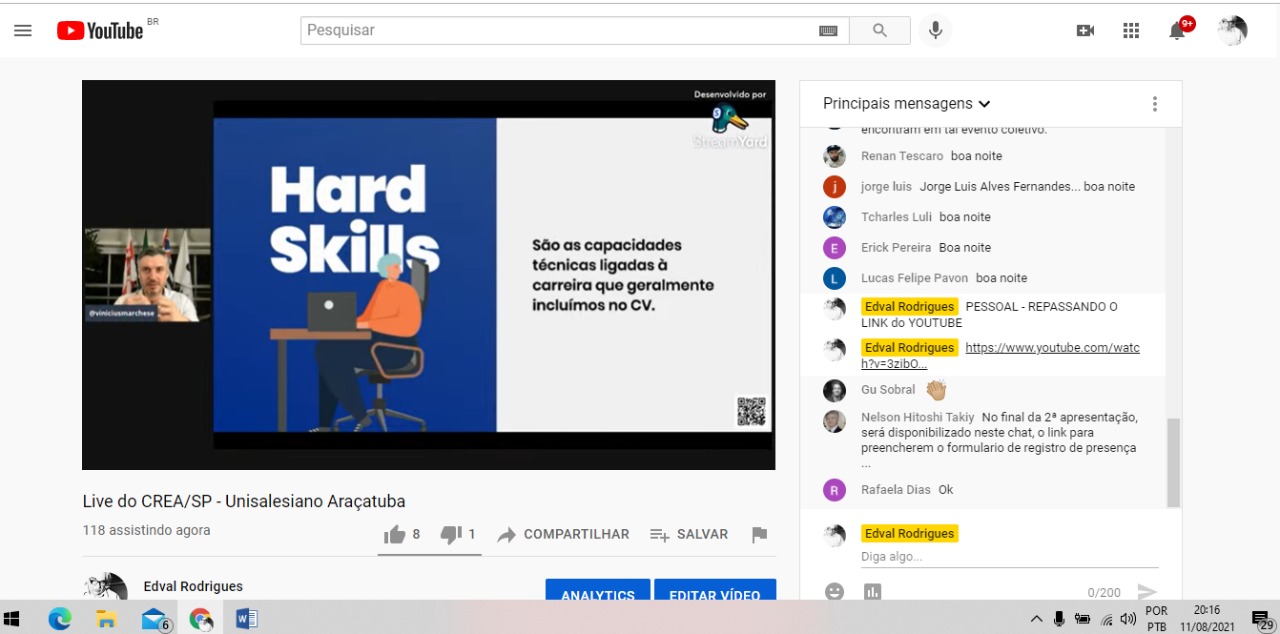Click the search magnifier button

coord(880,30)
